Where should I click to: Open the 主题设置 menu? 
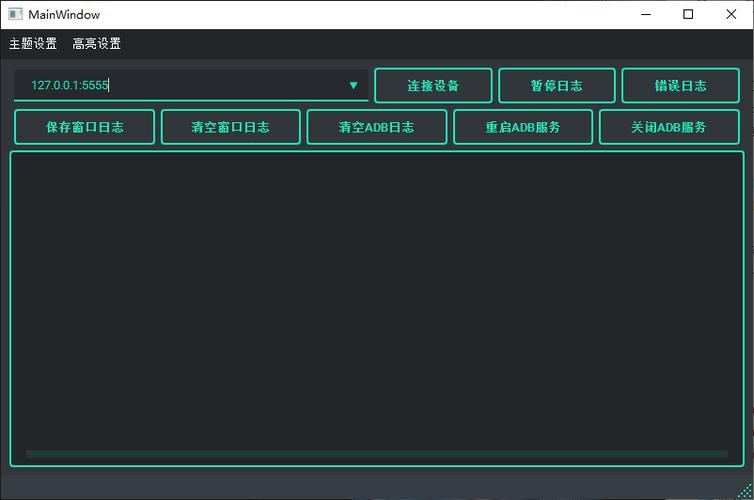pyautogui.click(x=33, y=44)
